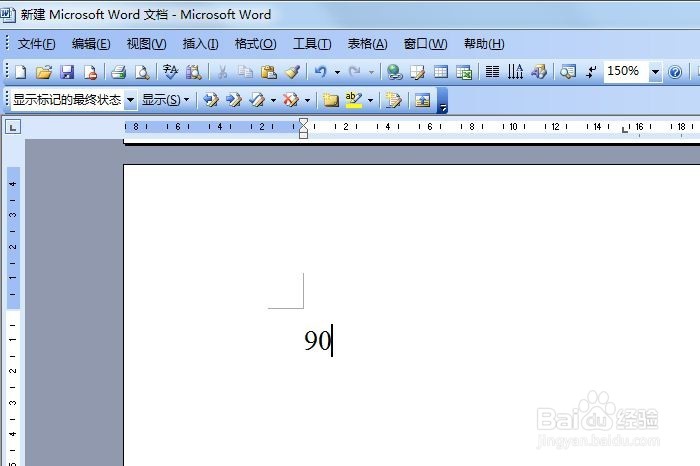
Task: Toggle the Document Map
Action: 567,72
